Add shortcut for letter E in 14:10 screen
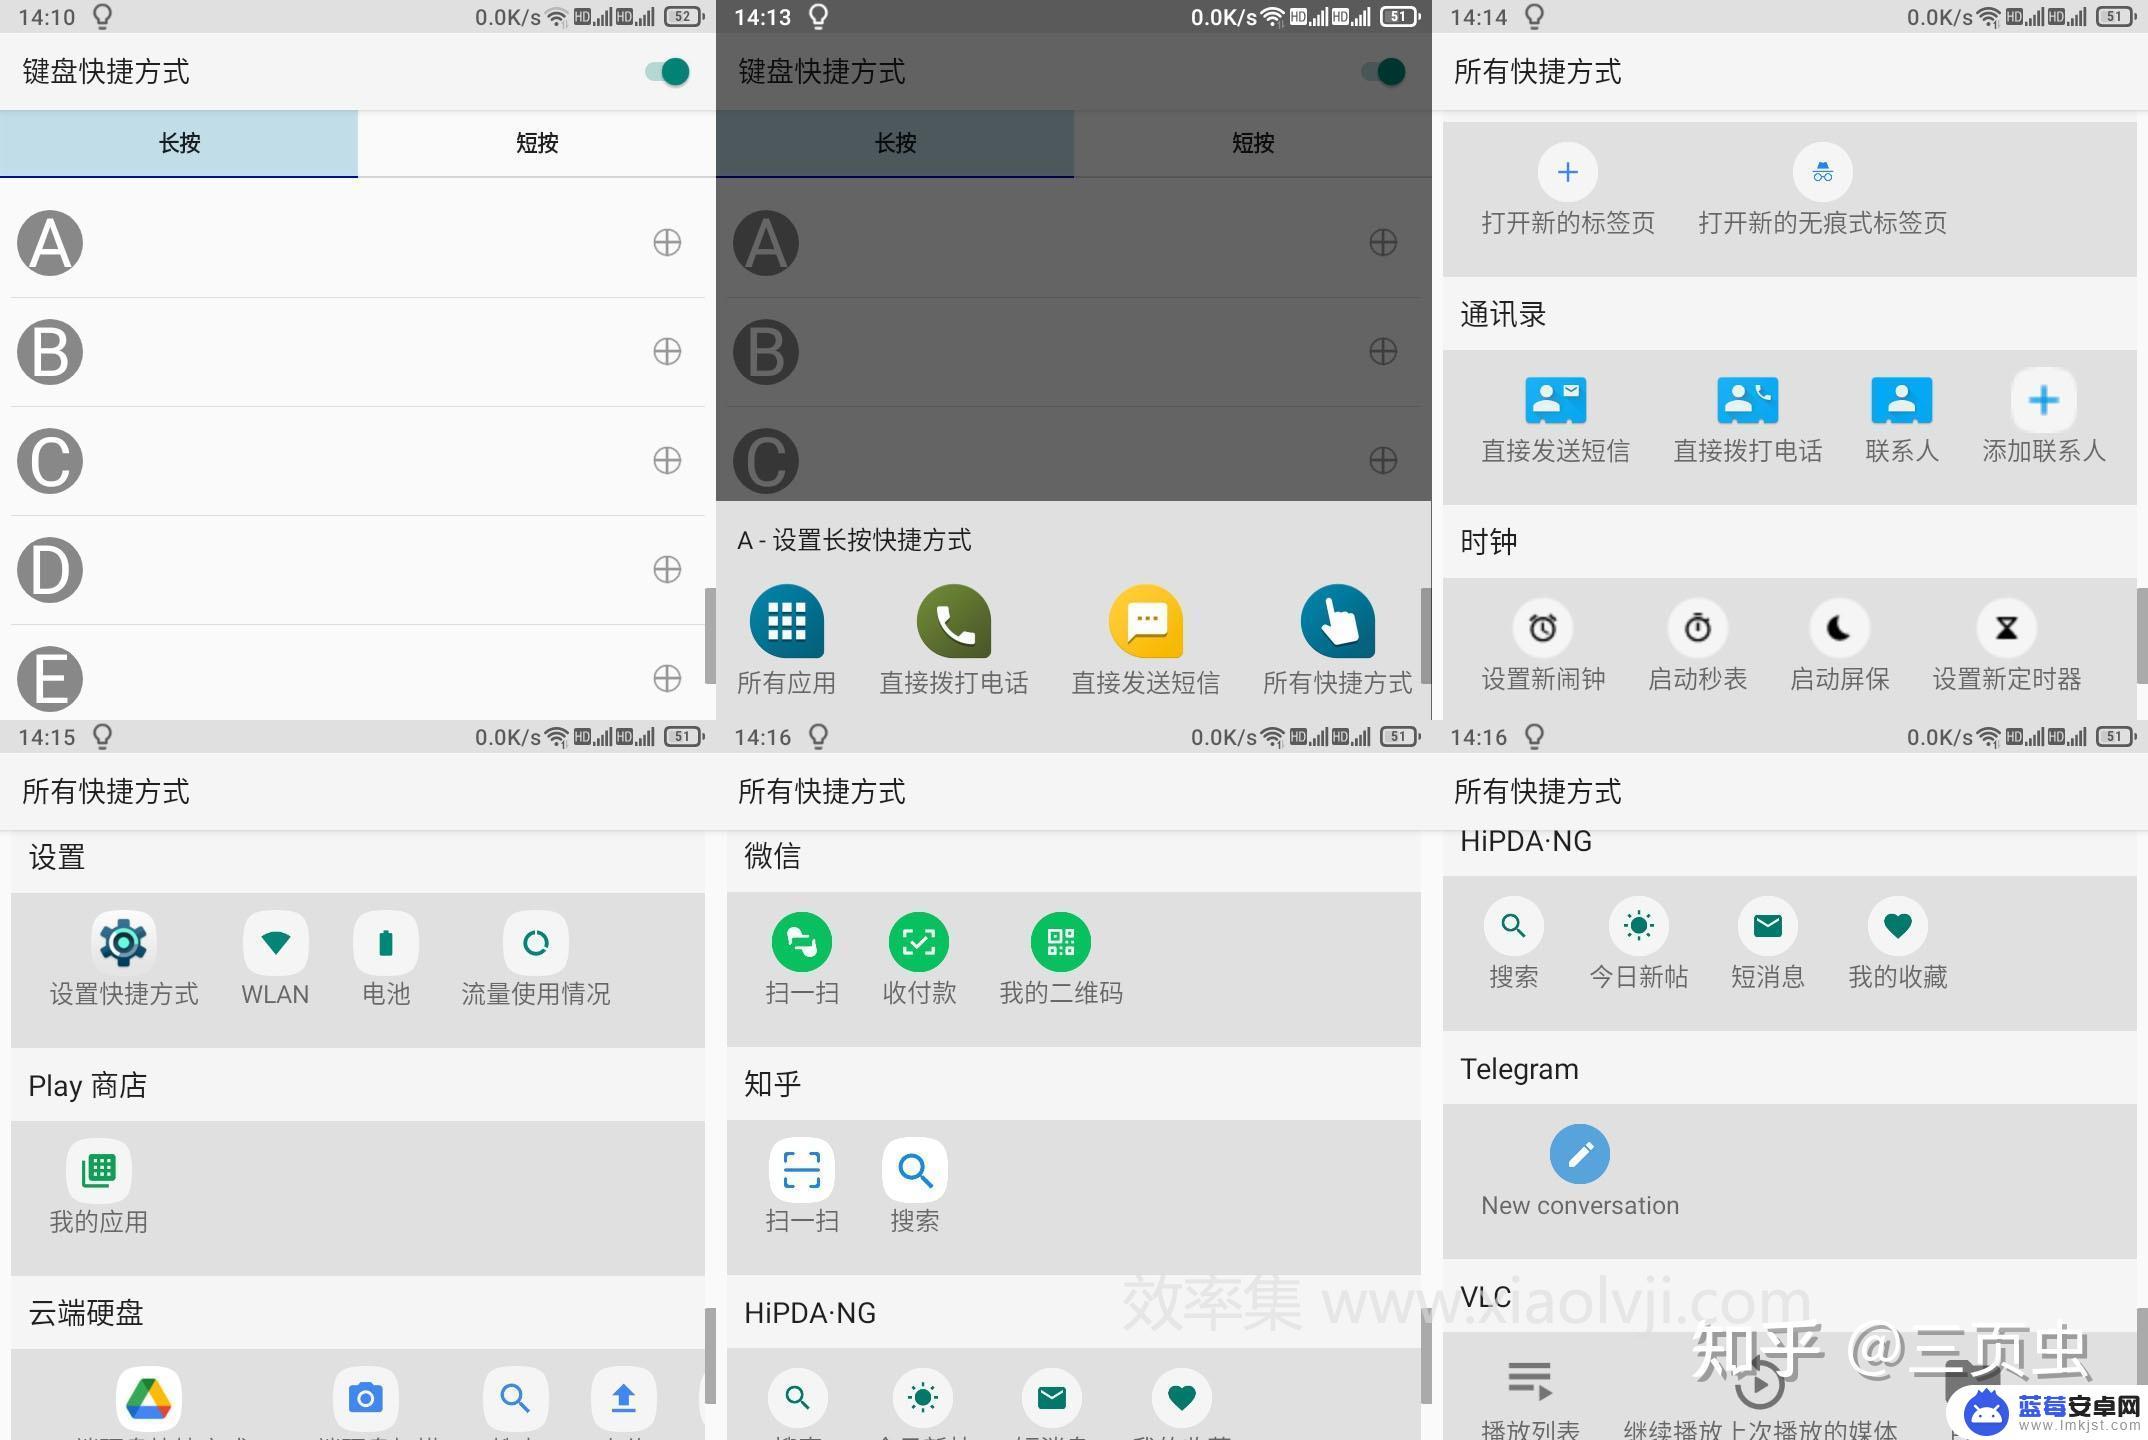Image resolution: width=2148 pixels, height=1440 pixels. (x=667, y=678)
